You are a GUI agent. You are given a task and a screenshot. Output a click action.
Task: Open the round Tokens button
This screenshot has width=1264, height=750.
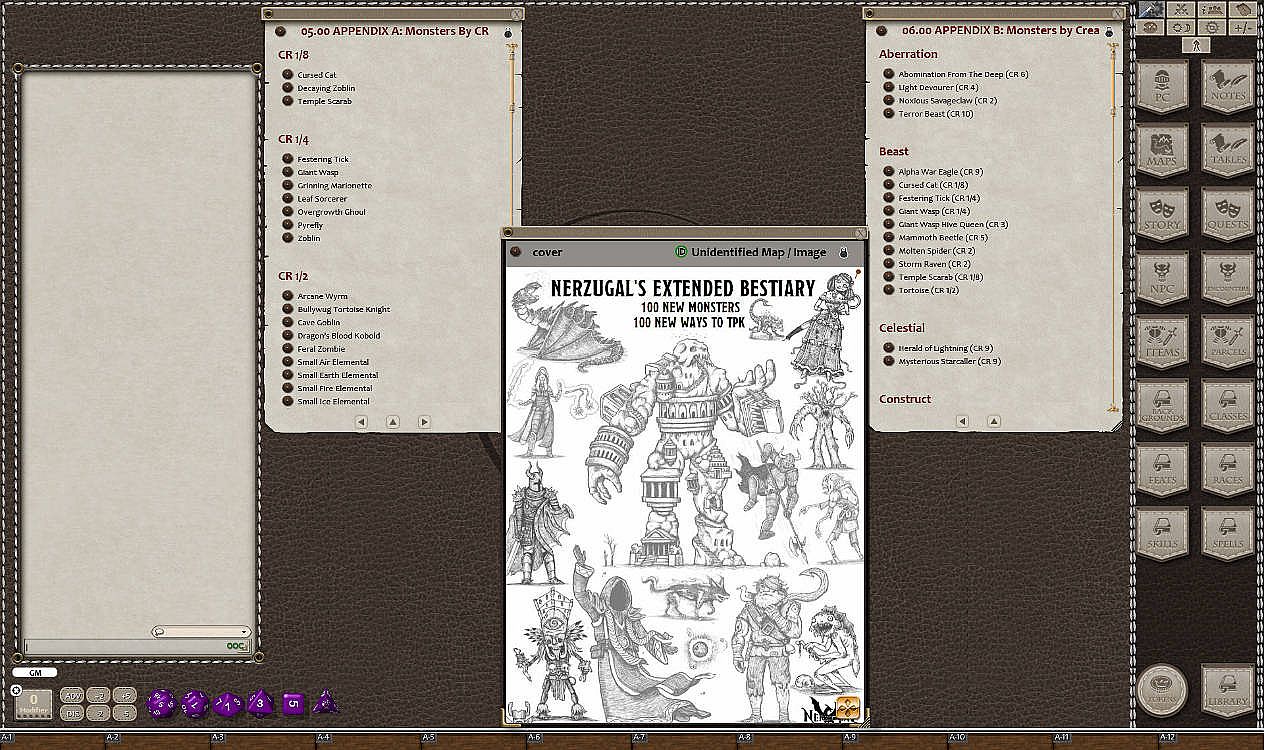click(x=1162, y=691)
